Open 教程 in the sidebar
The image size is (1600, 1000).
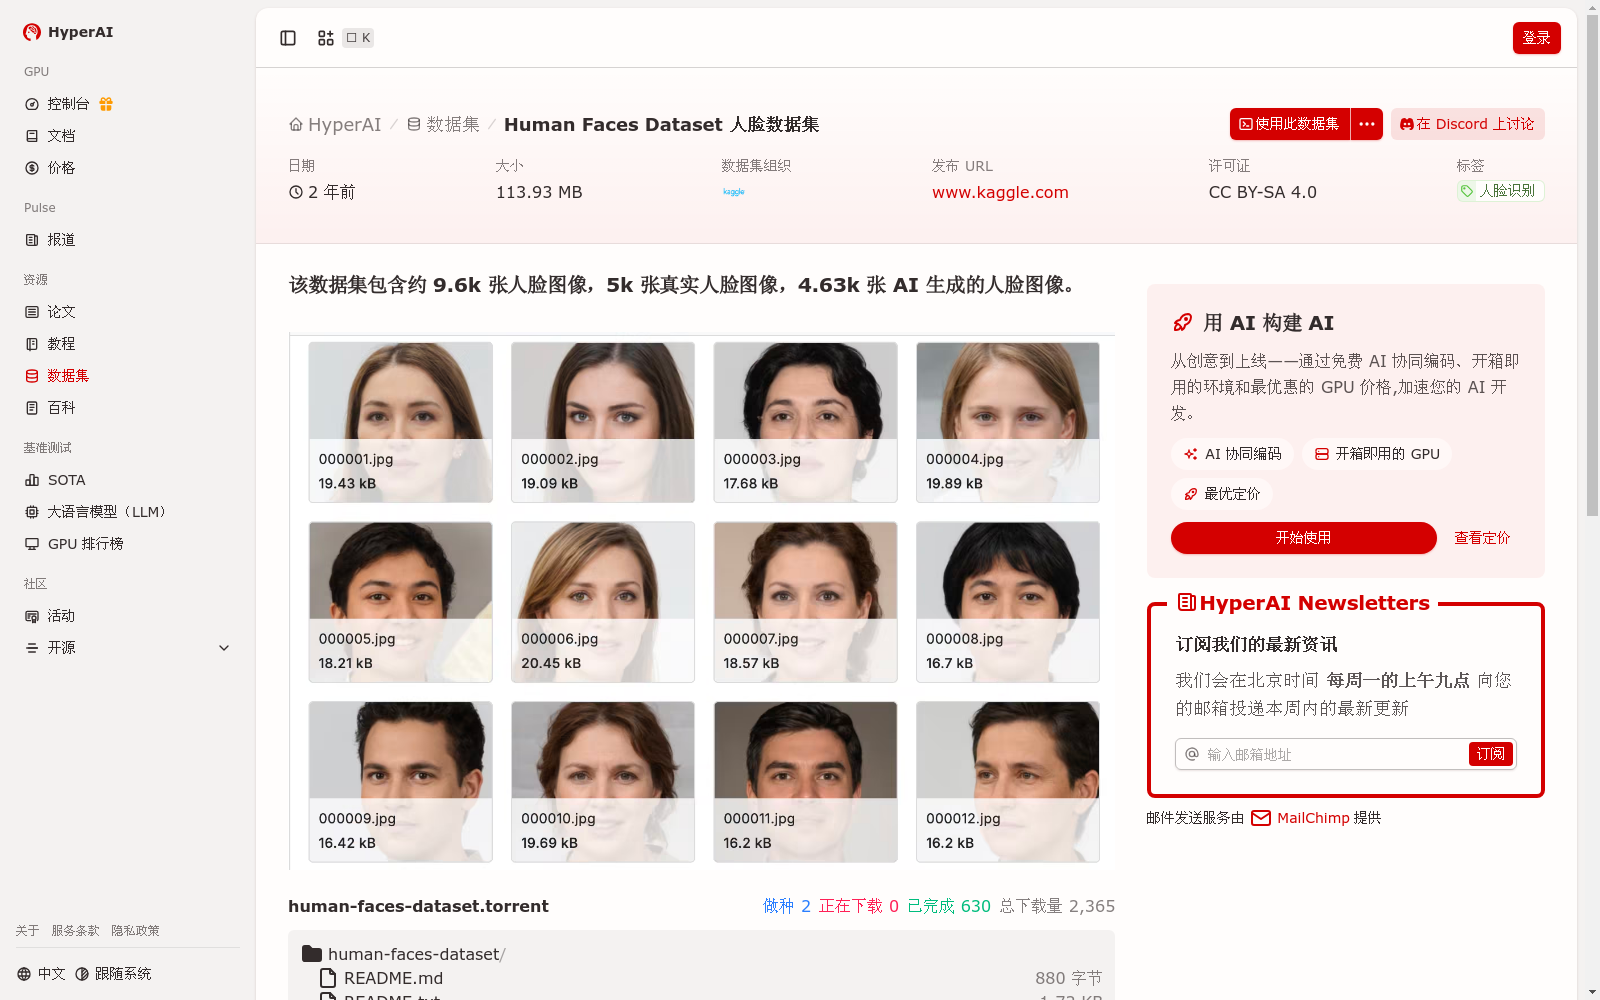[x=50, y=344]
